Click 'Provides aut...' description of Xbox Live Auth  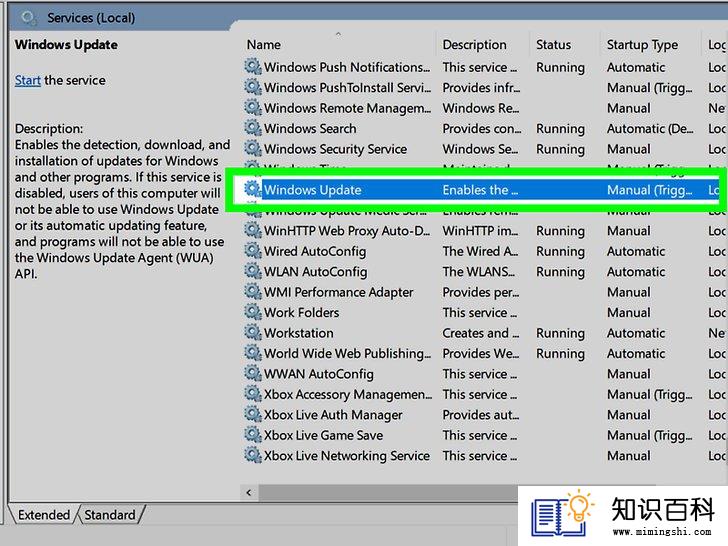click(x=481, y=415)
